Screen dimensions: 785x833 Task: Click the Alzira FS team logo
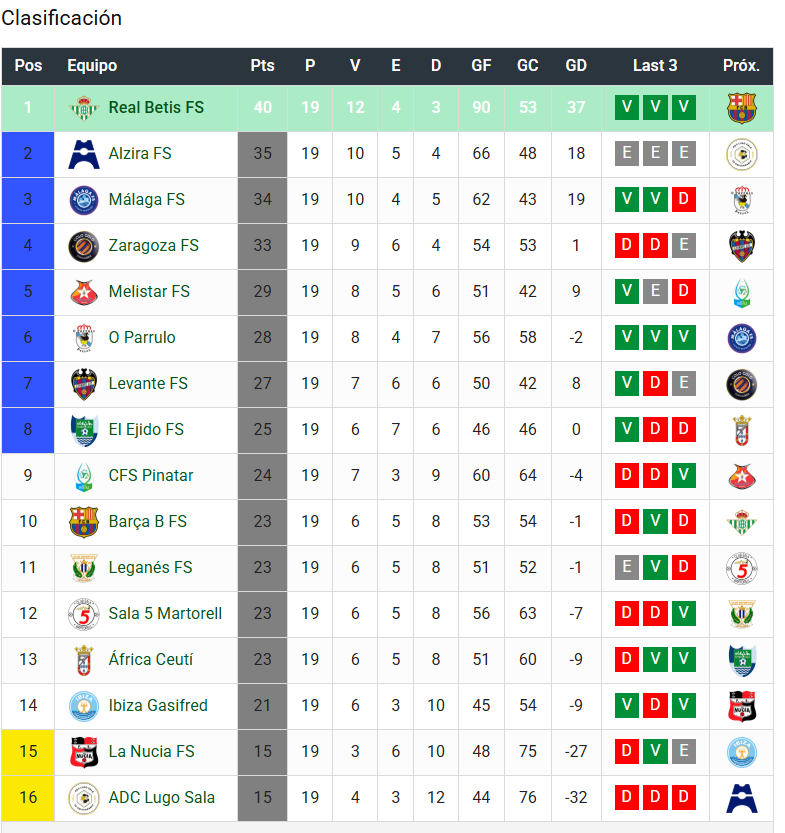tap(84, 154)
